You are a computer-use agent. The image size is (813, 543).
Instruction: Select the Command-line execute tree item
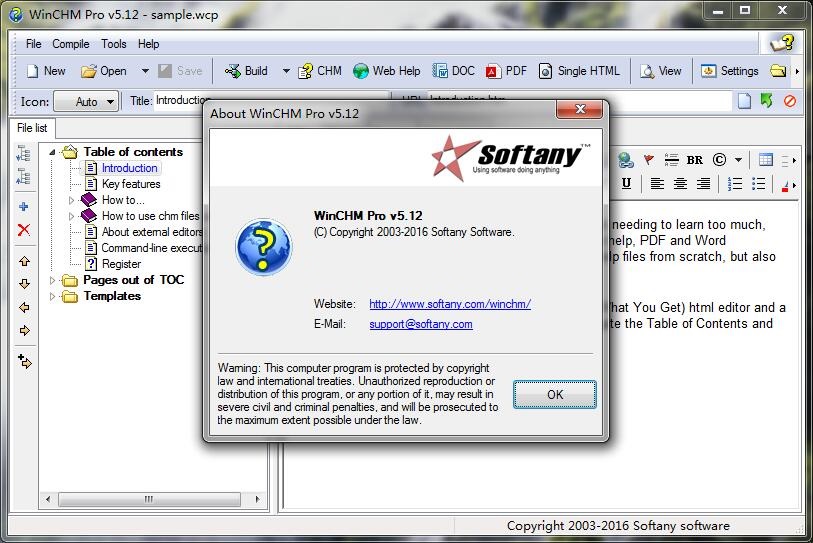click(151, 248)
